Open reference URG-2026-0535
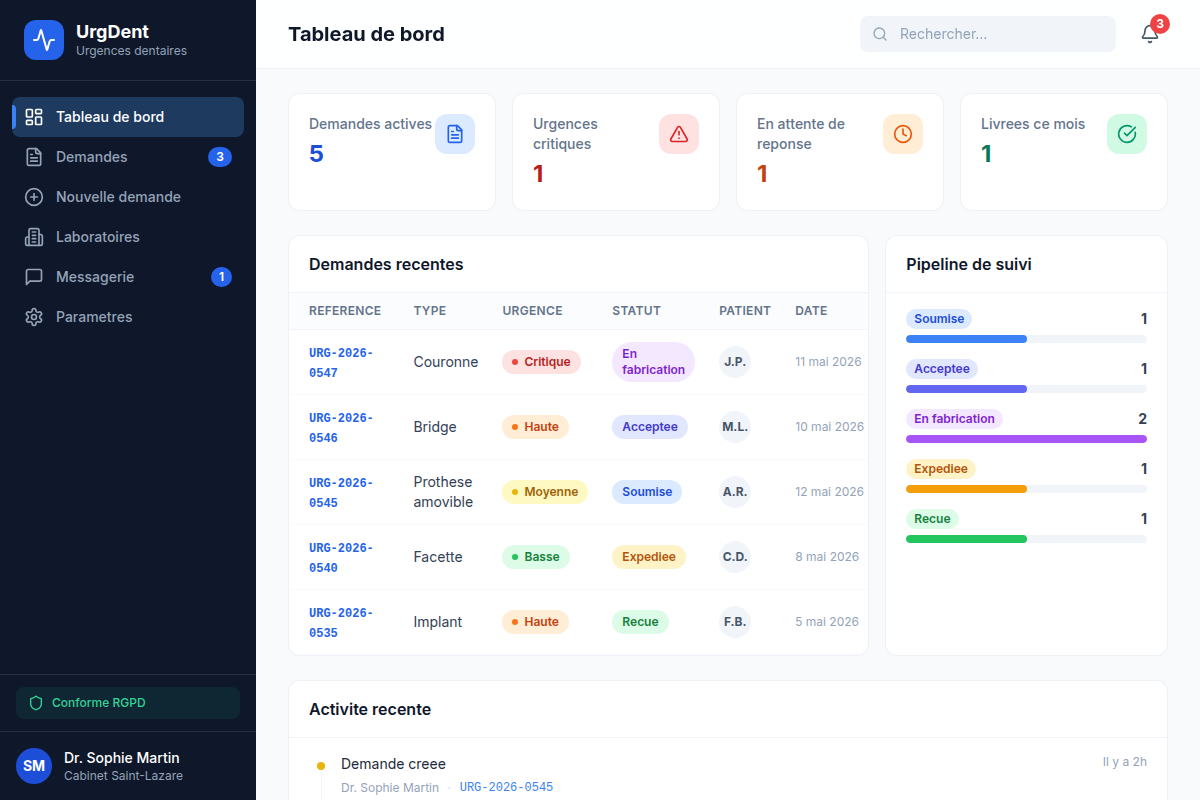1200x800 pixels. click(x=341, y=622)
